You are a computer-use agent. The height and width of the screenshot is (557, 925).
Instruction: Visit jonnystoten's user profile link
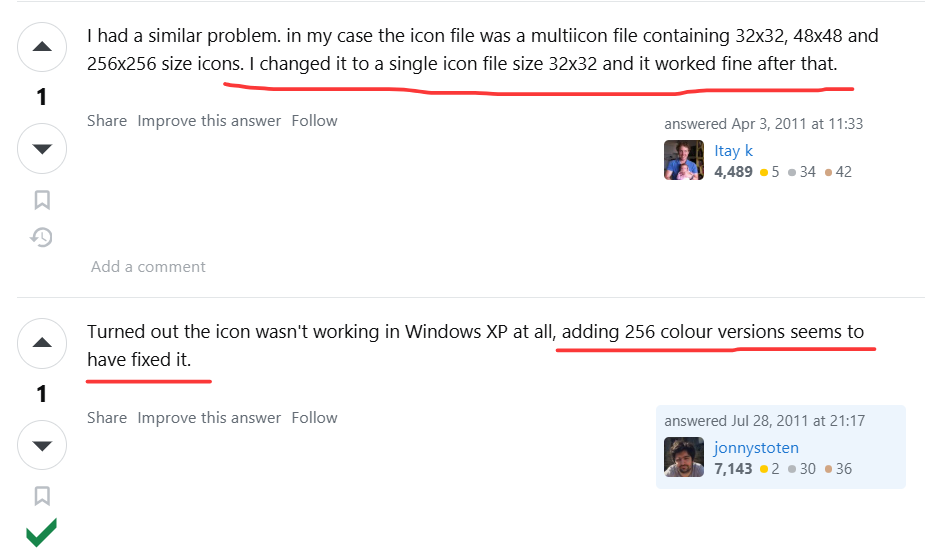[756, 447]
